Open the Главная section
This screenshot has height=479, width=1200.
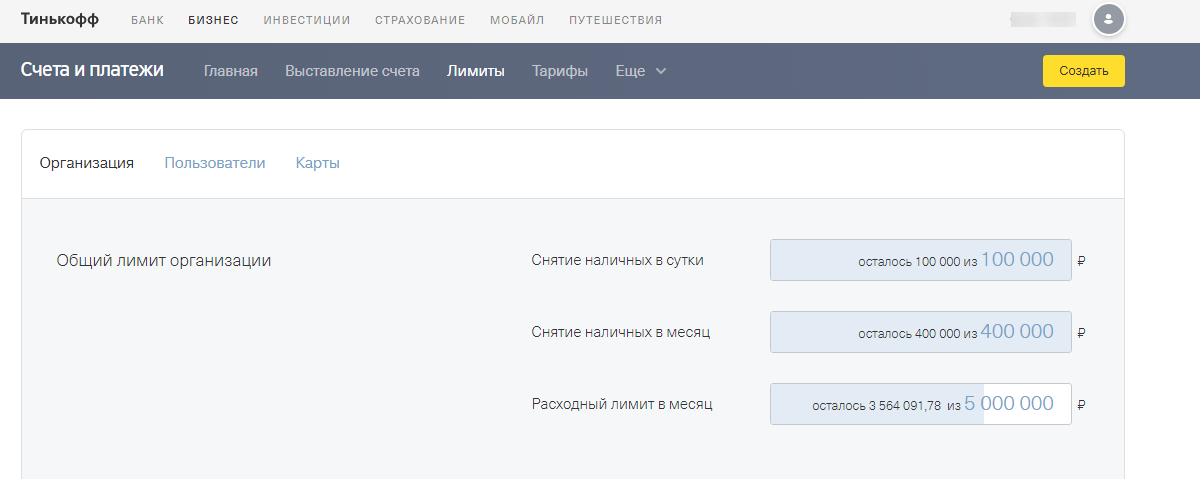pos(231,71)
